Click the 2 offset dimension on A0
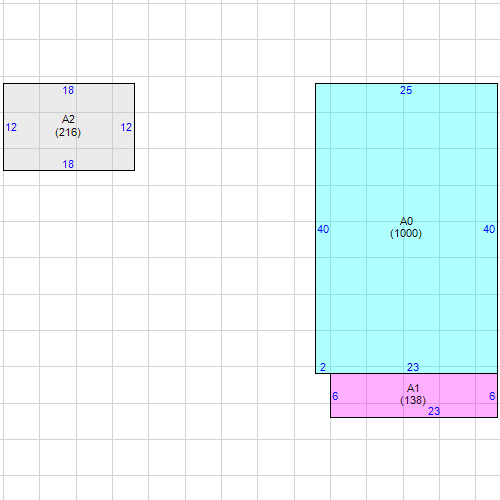The height and width of the screenshot is (500, 500). click(x=323, y=367)
